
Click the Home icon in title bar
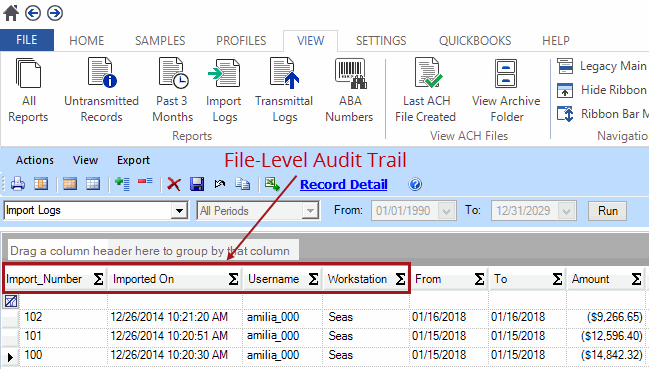[x=11, y=13]
